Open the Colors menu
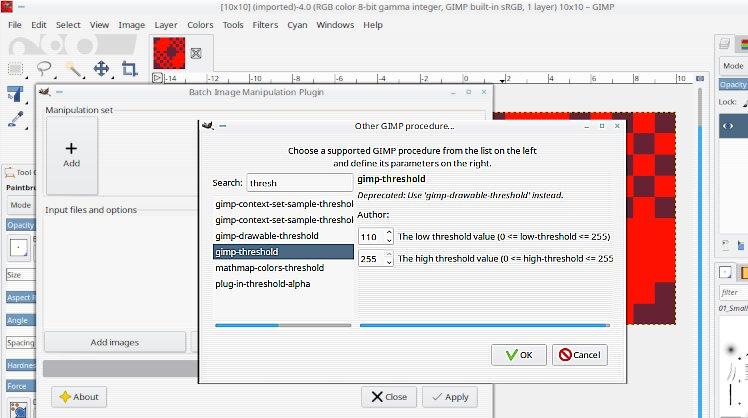 click(x=200, y=25)
